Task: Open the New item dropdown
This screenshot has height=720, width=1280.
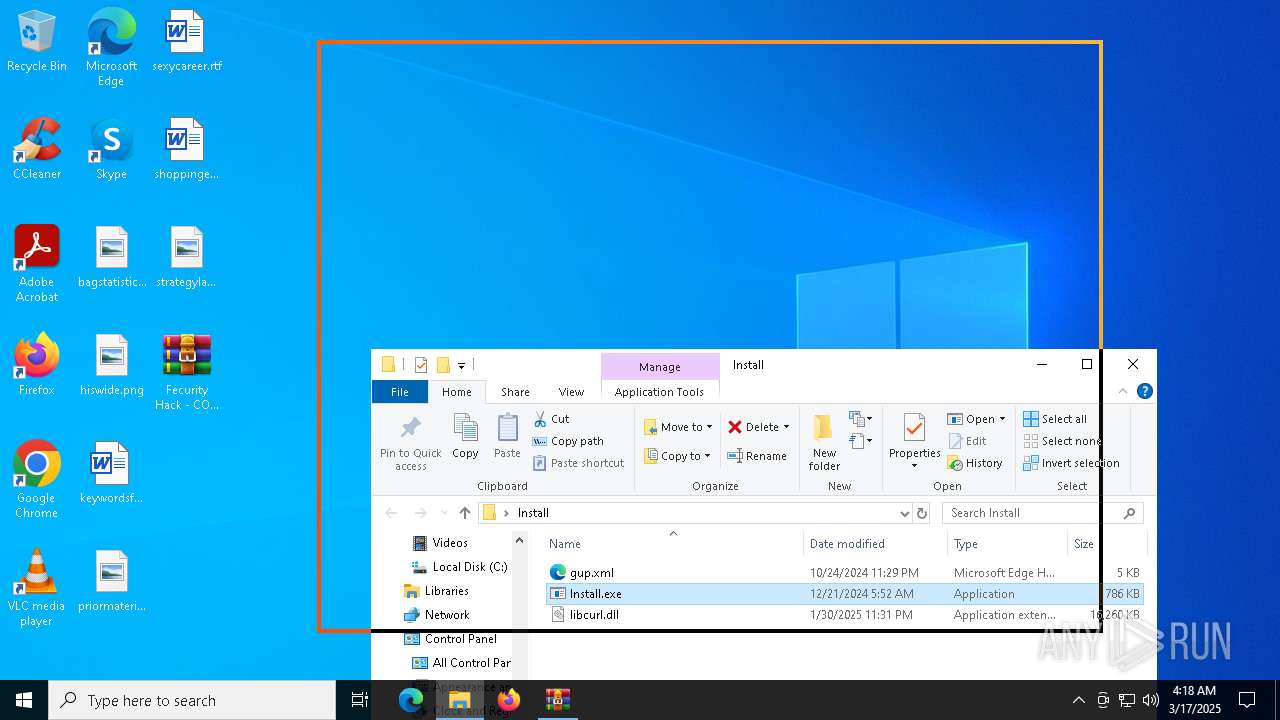Action: pyautogui.click(x=860, y=419)
